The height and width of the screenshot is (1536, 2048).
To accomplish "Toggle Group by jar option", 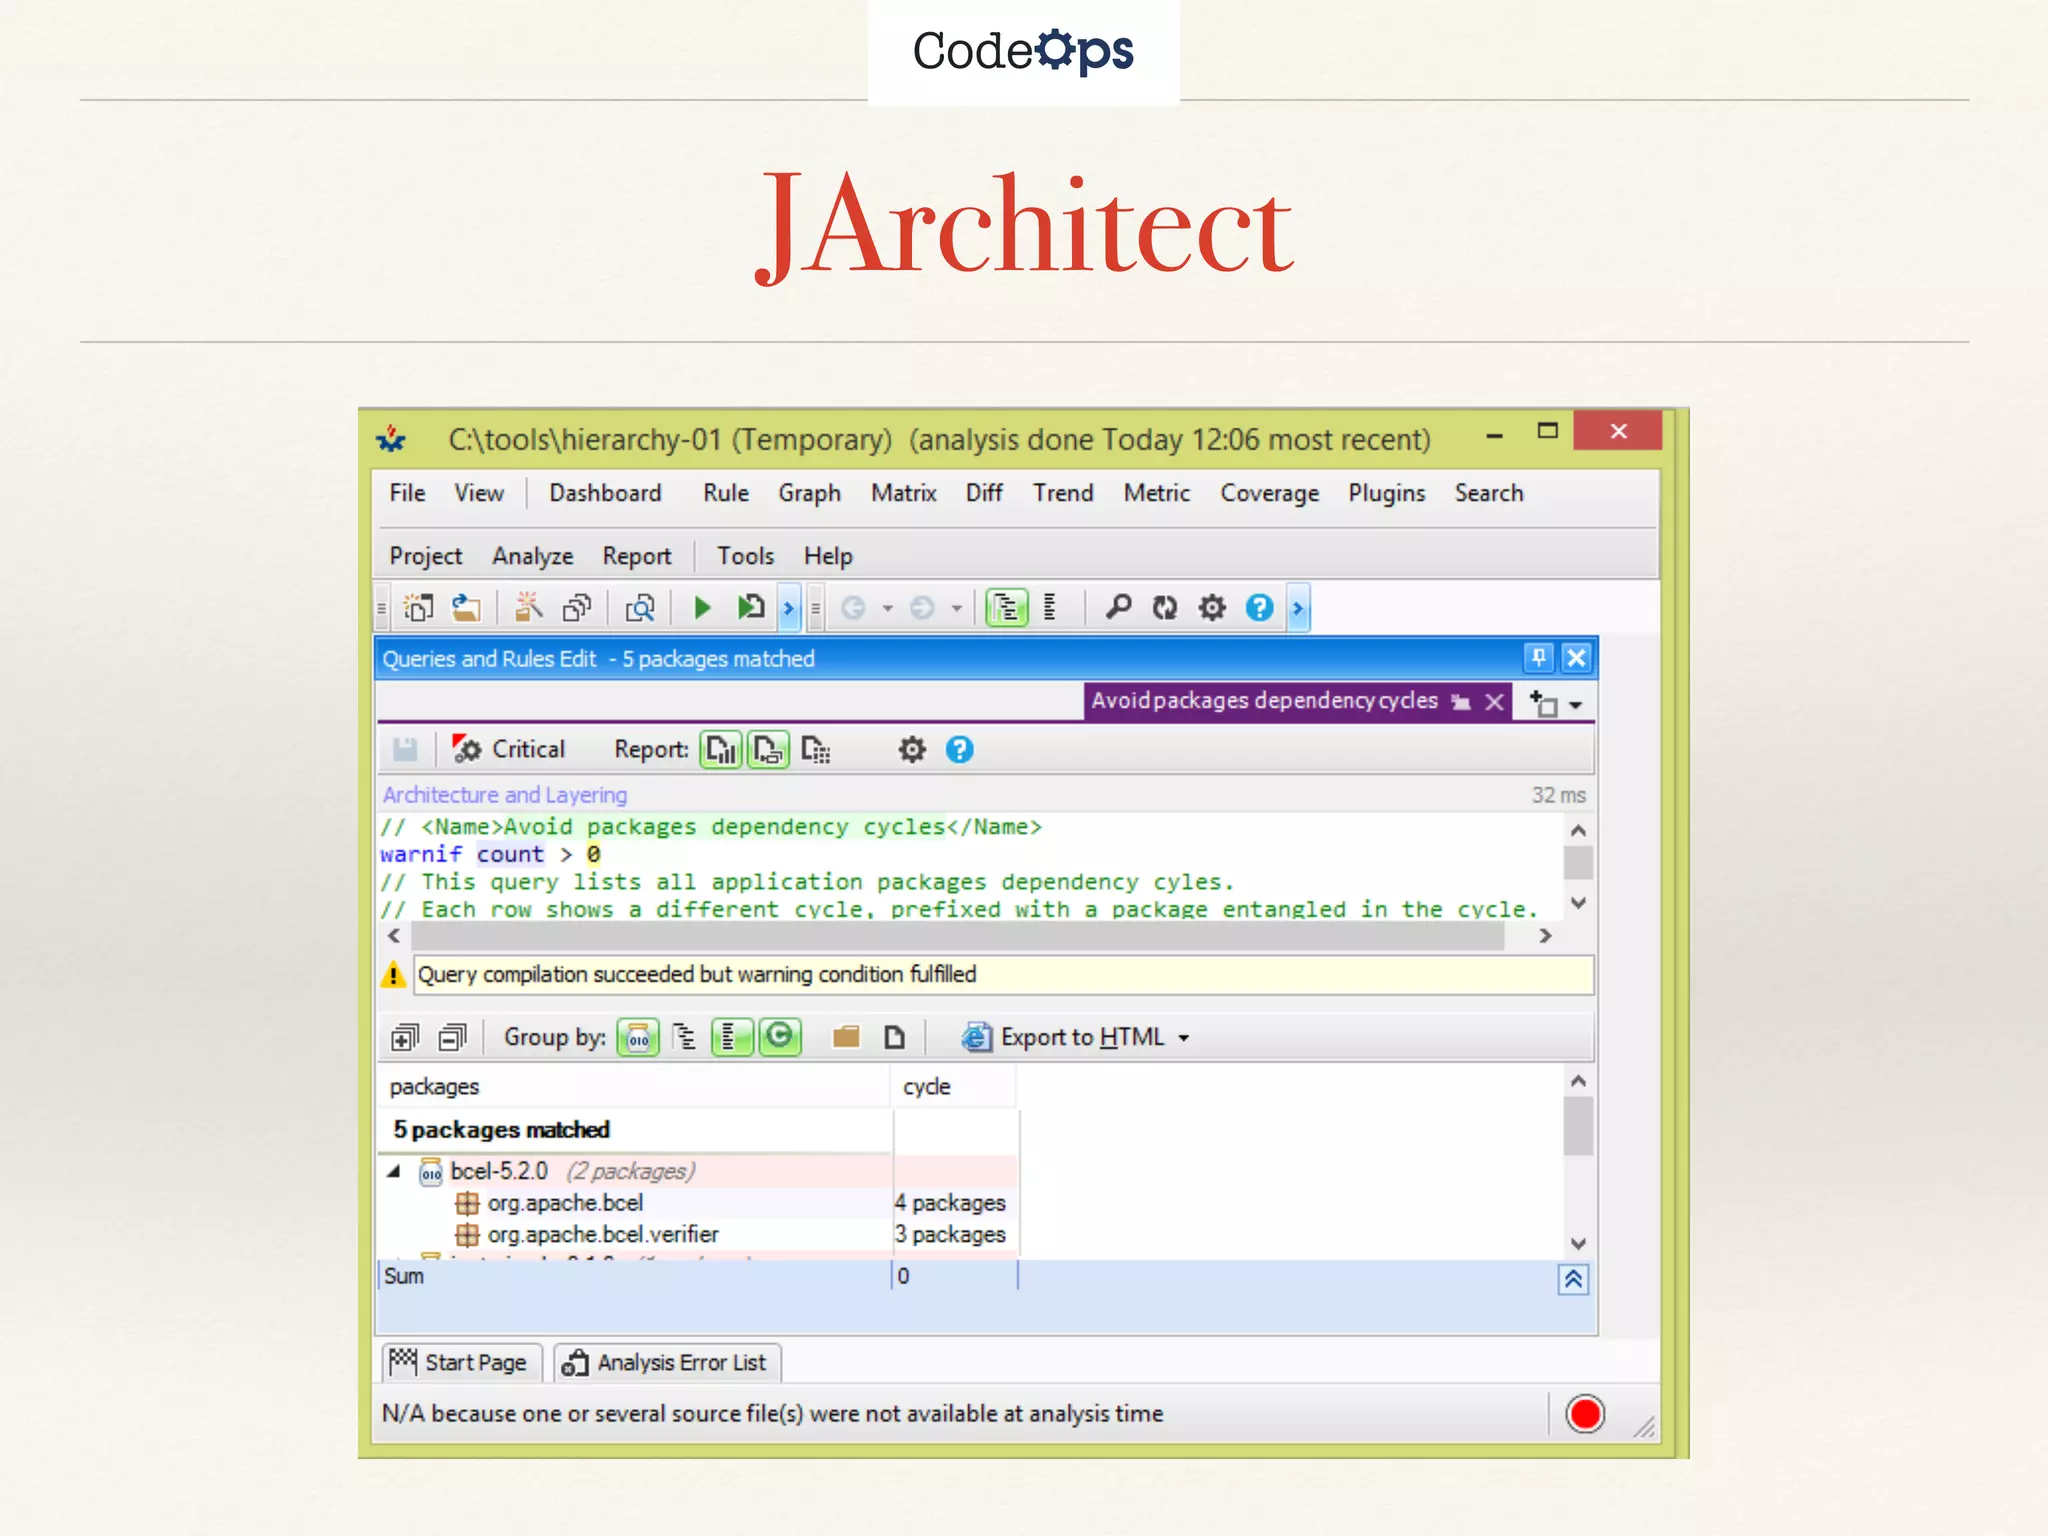I will click(638, 1037).
